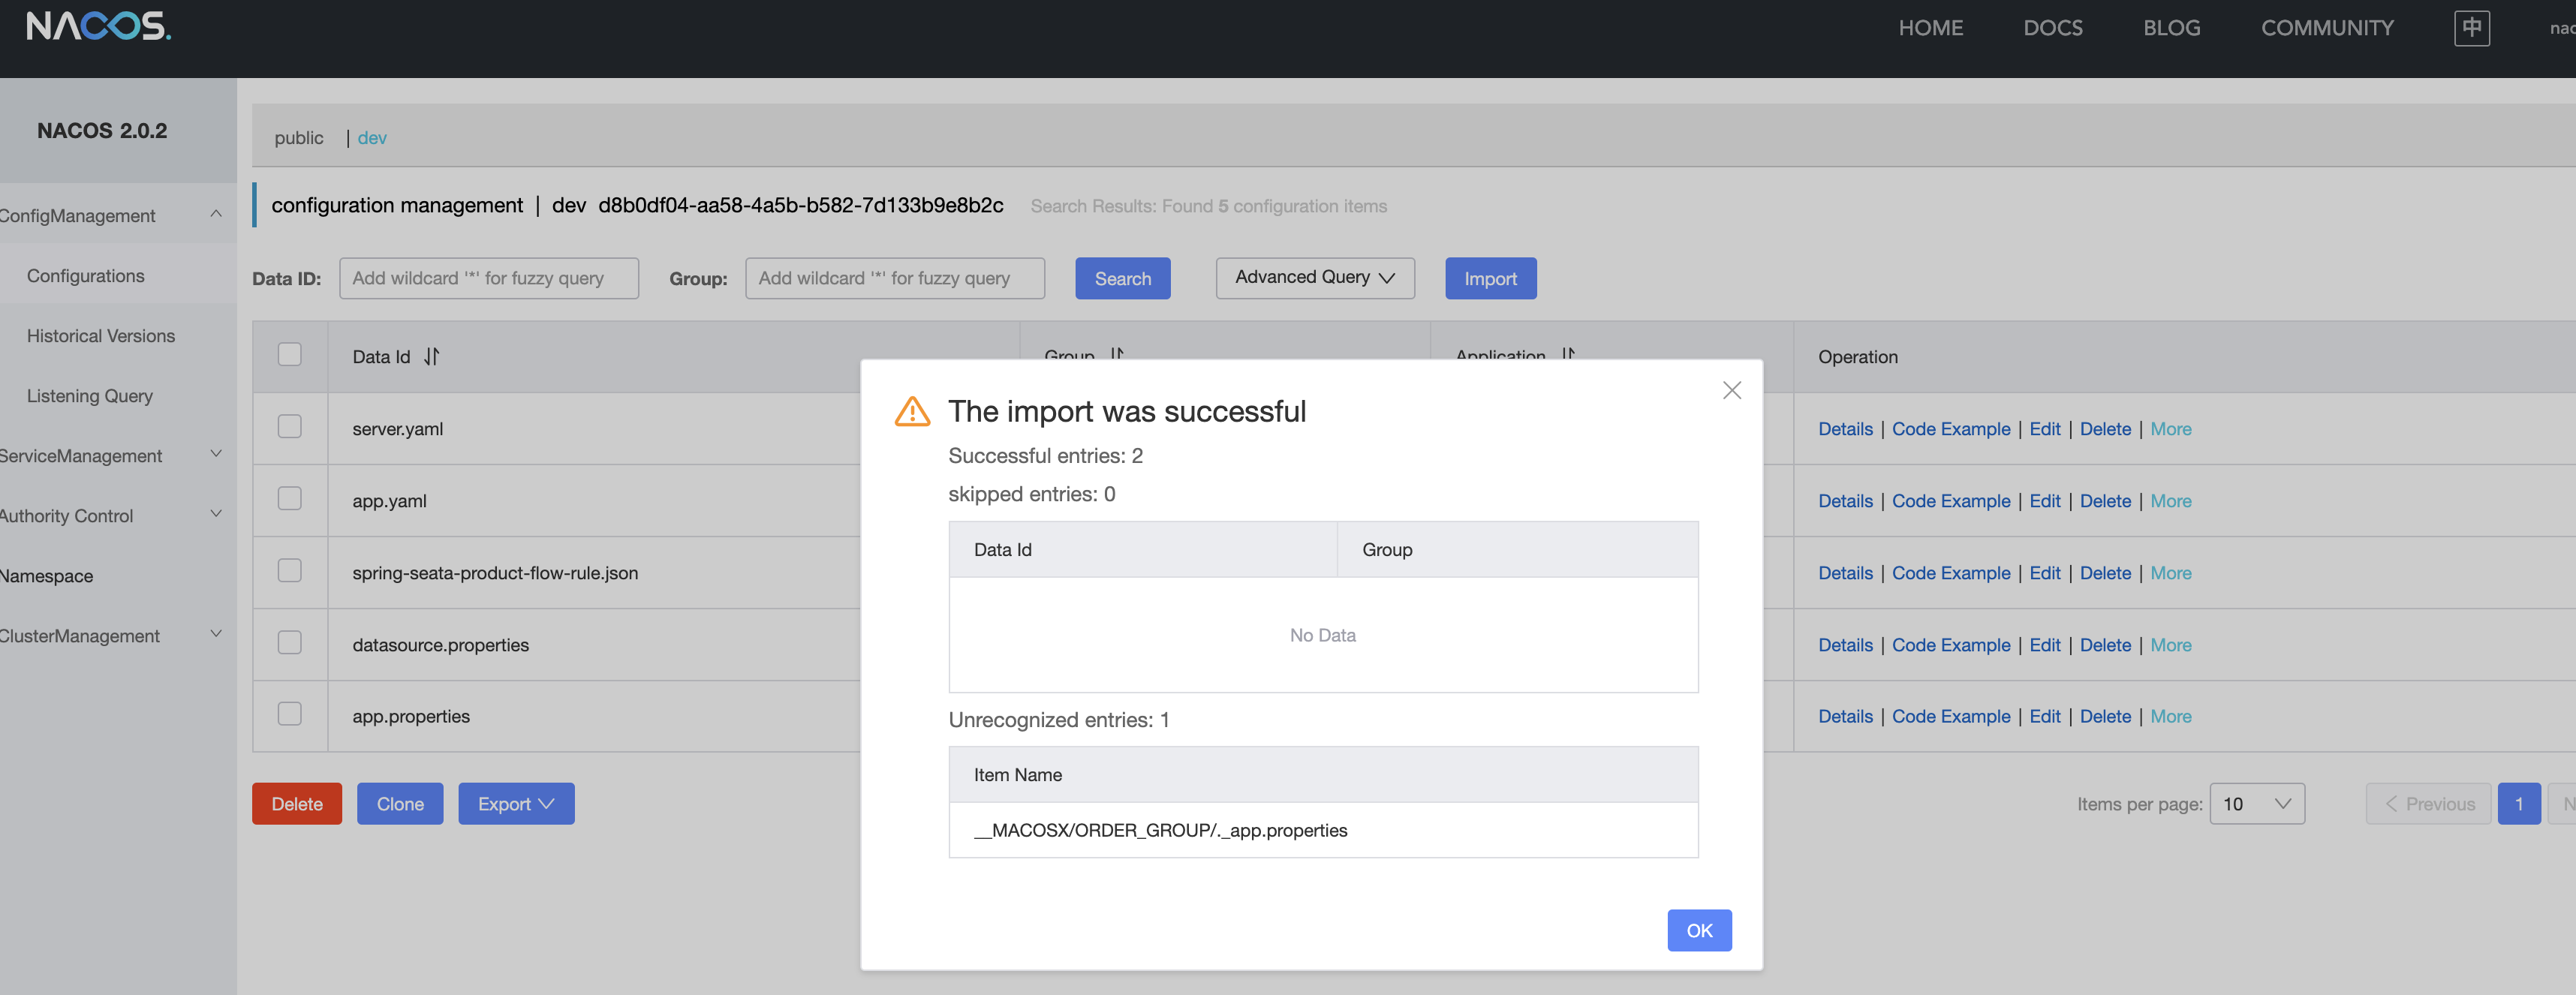Open the Export dropdown button
Viewport: 2576px width, 995px height.
coord(516,804)
